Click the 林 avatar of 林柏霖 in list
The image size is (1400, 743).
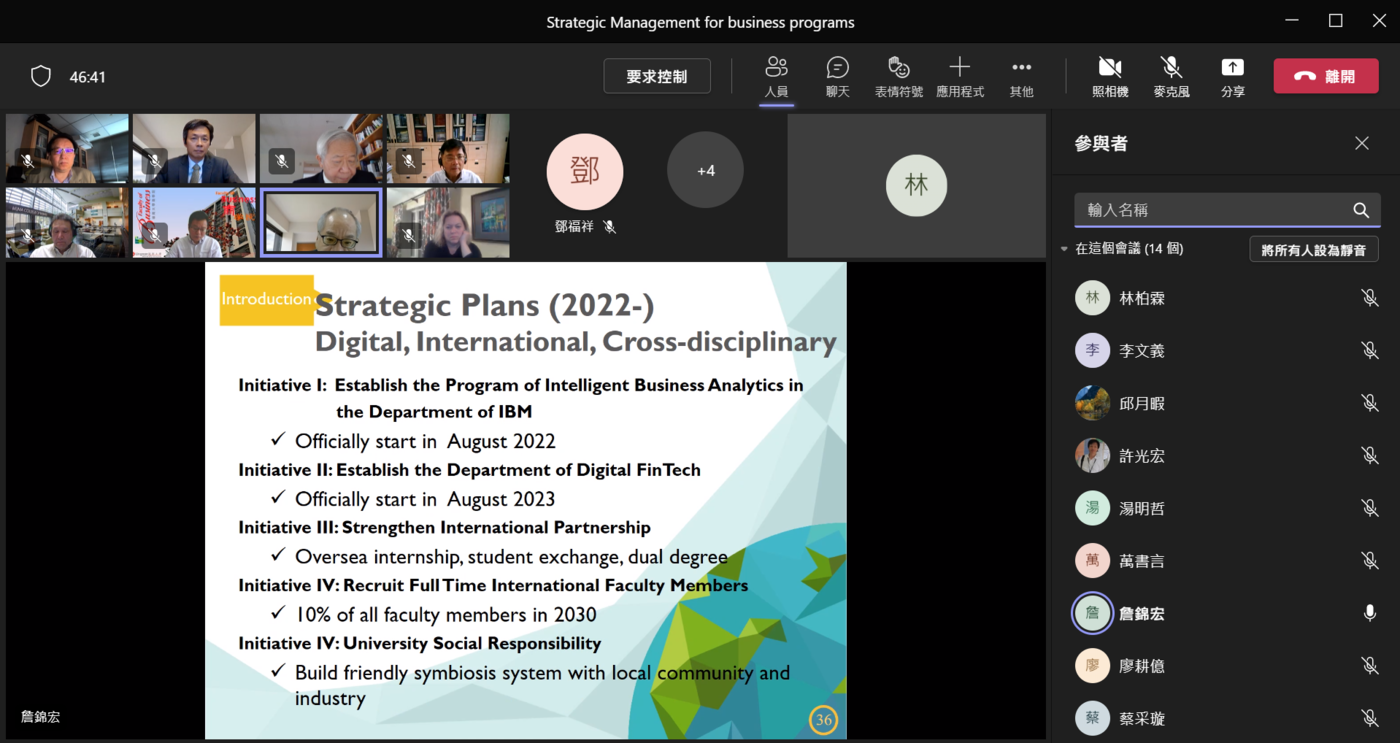coord(1092,298)
